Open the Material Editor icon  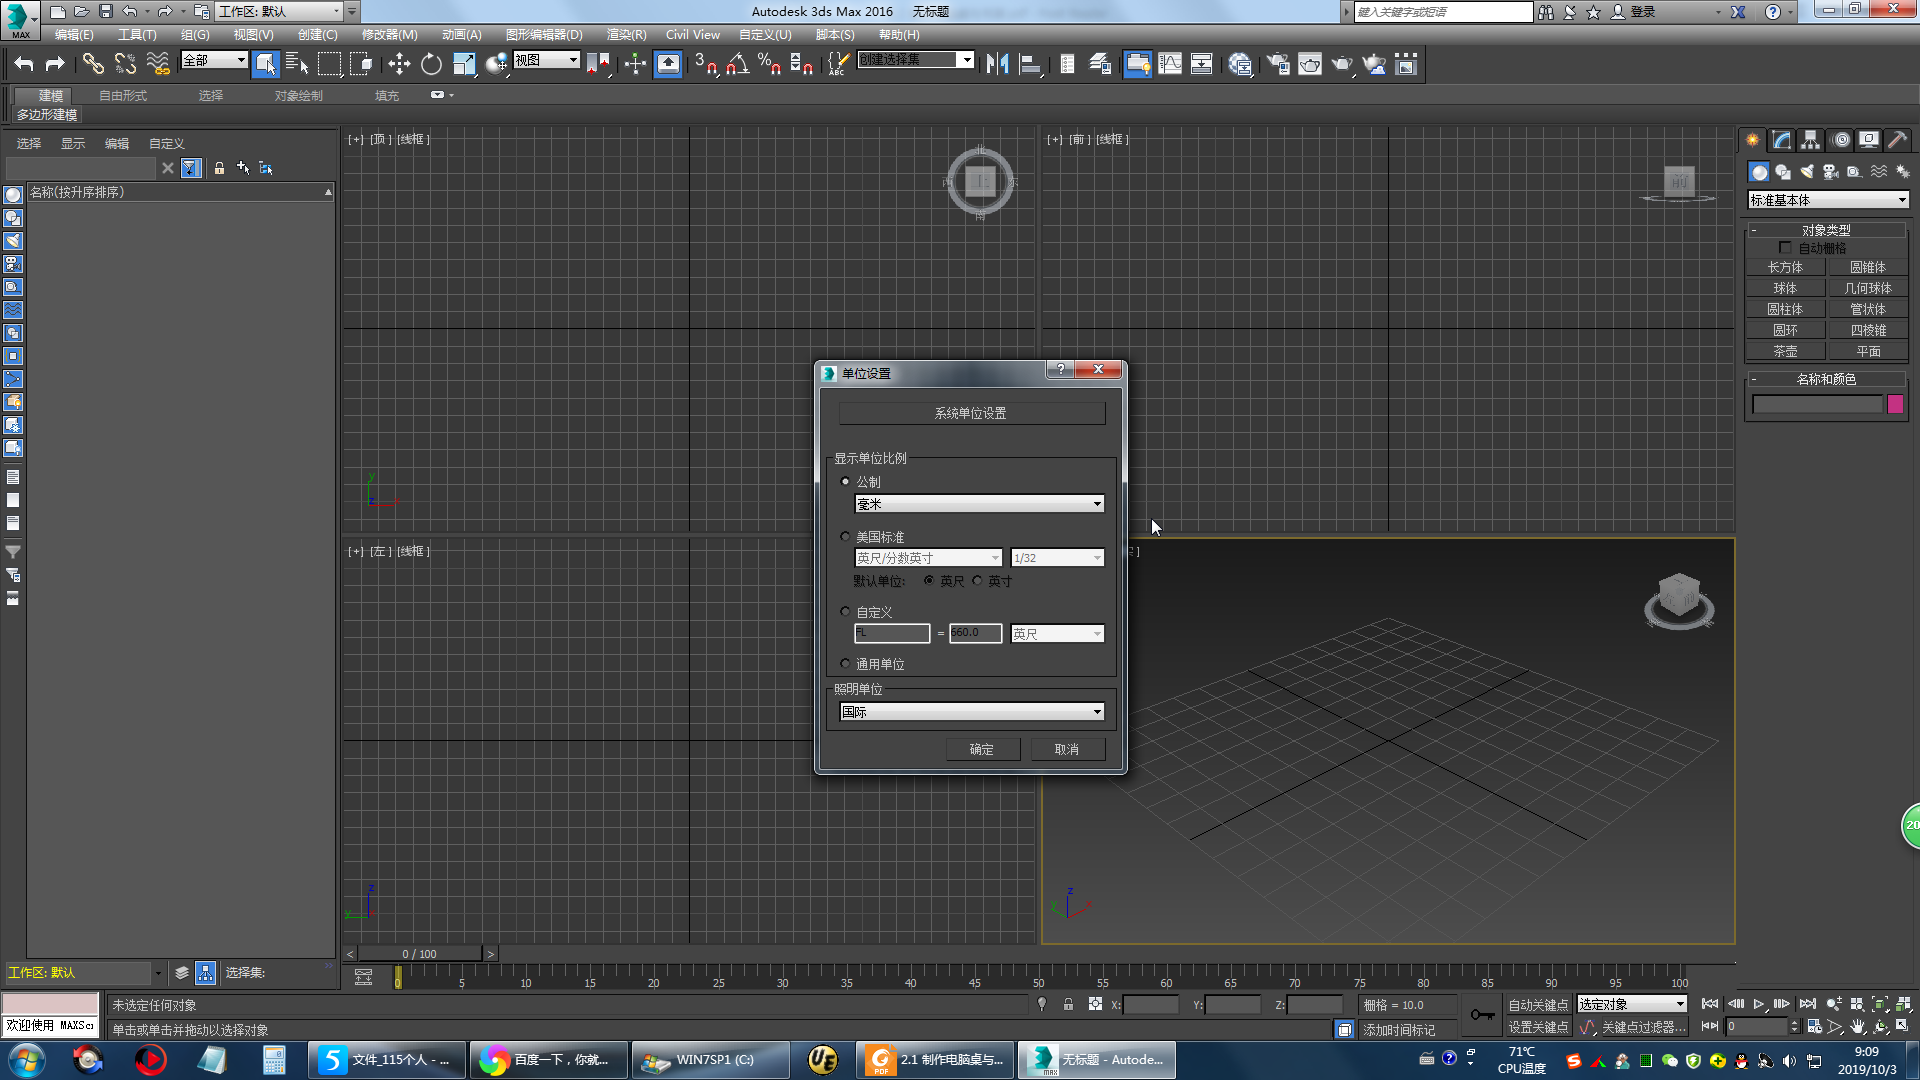(x=1240, y=64)
